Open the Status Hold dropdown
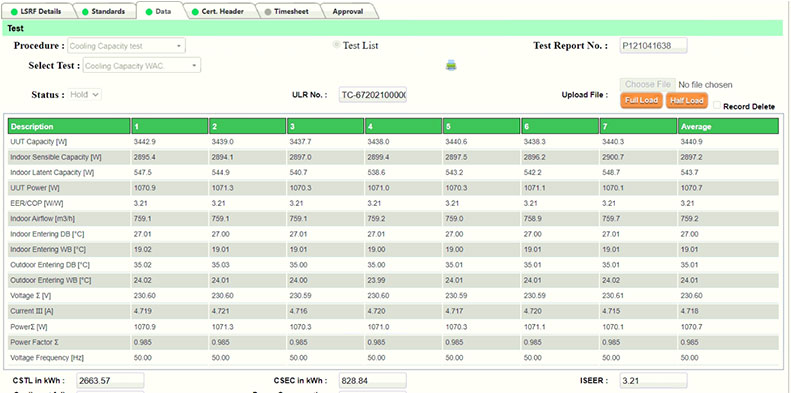Screen dimensions: 791x393 click(85, 94)
